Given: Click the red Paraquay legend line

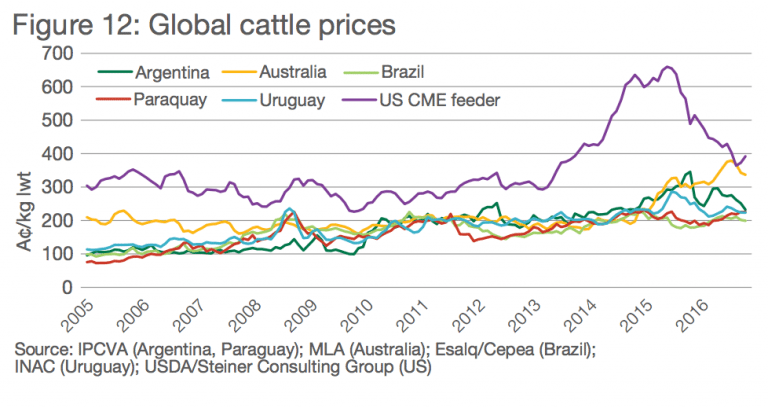Looking at the screenshot, I should (x=114, y=99).
